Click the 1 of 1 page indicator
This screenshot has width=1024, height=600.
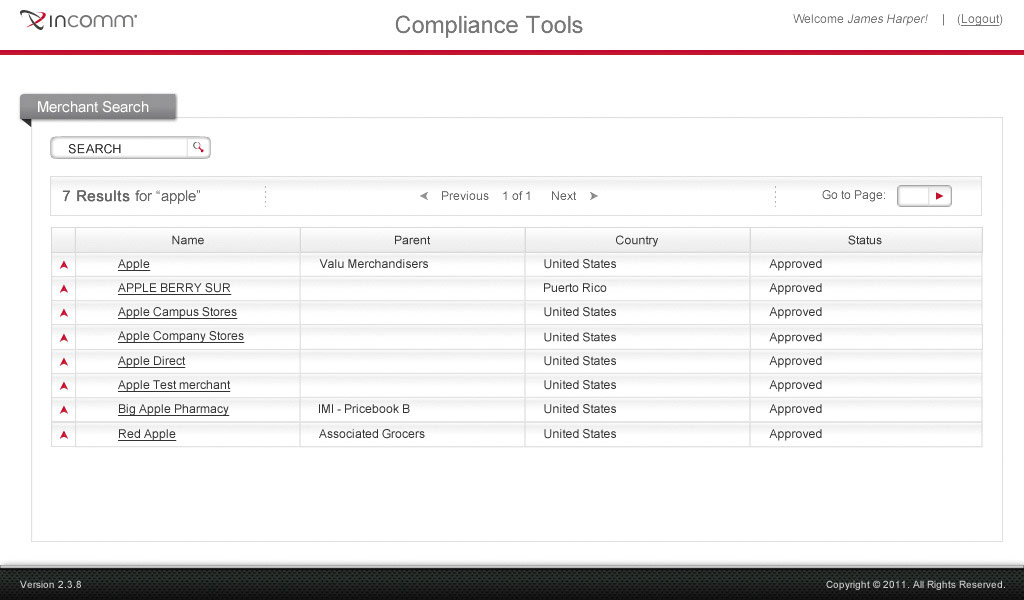click(517, 196)
